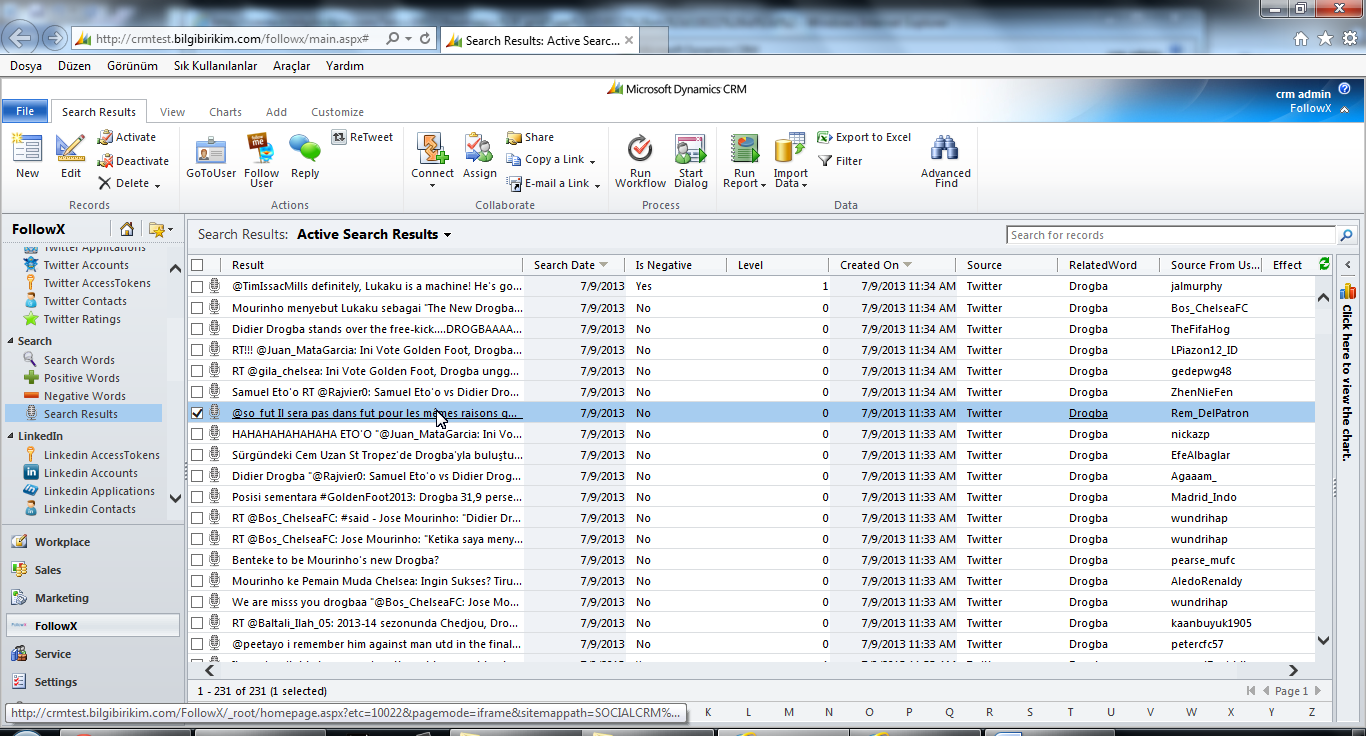
Task: Click the browser back arrow button
Action: tap(22, 38)
